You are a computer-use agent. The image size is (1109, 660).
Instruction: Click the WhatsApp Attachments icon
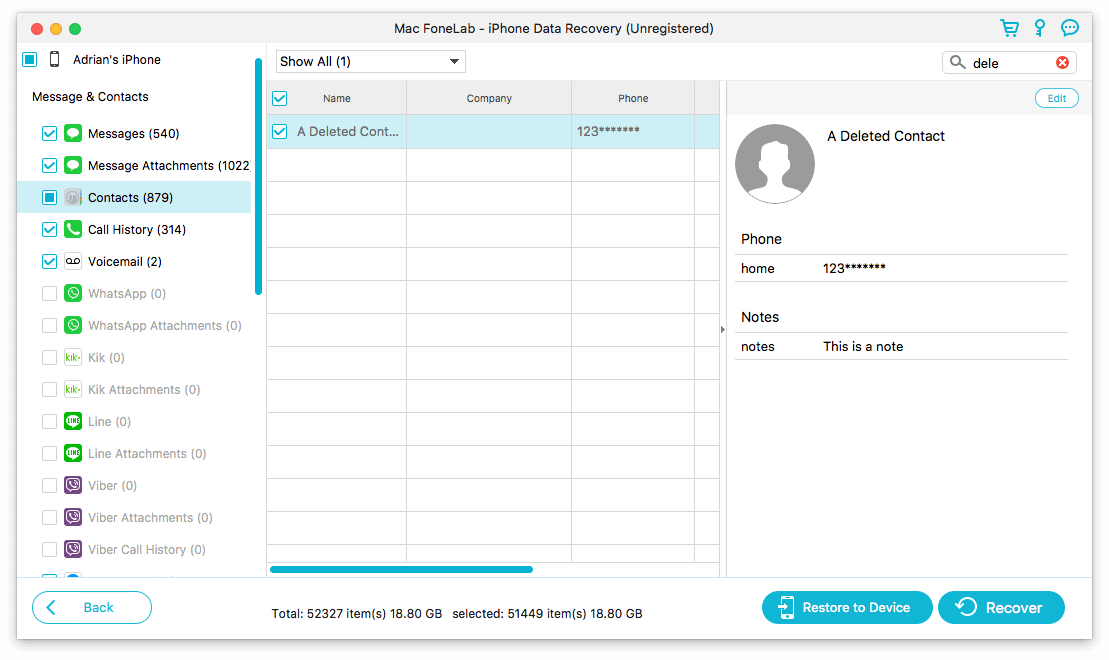[x=73, y=325]
